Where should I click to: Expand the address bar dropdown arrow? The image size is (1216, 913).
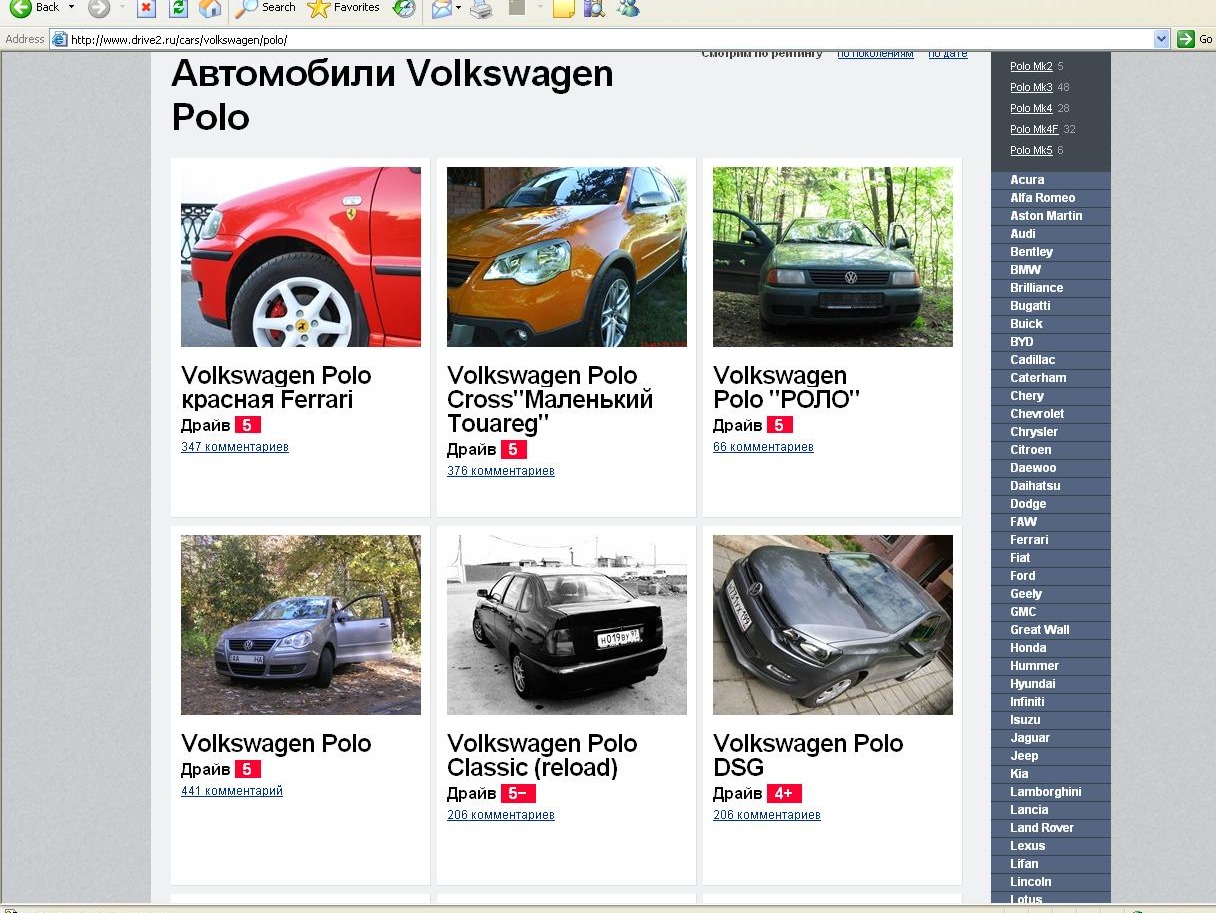(x=1161, y=40)
